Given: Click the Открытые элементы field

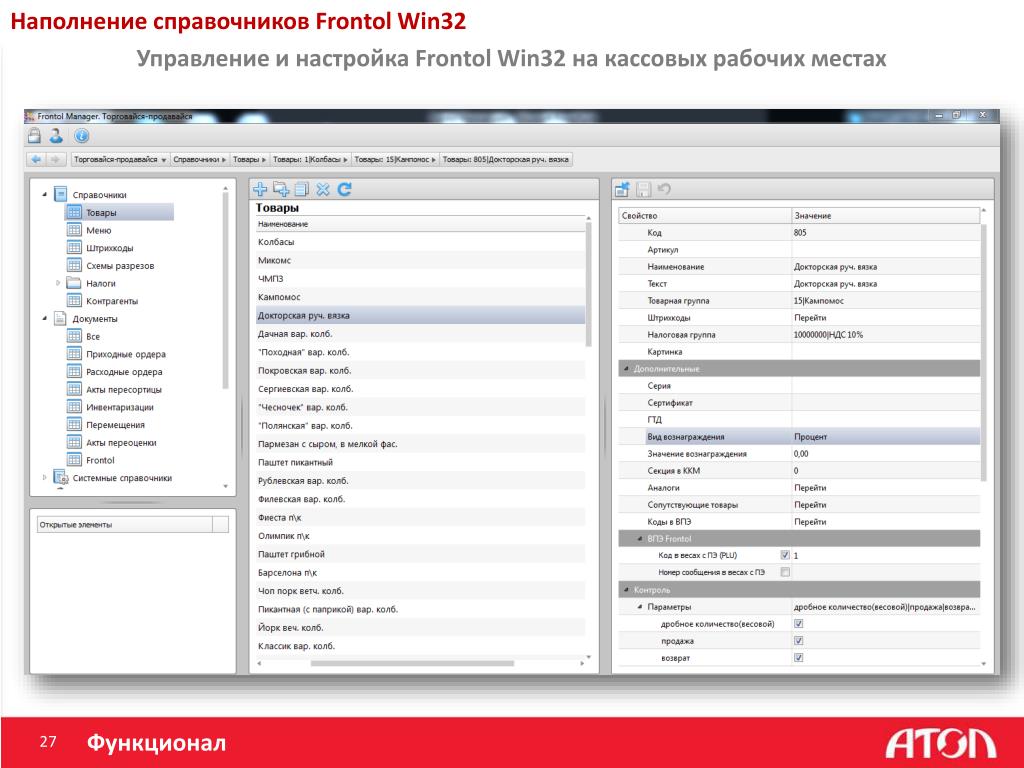Looking at the screenshot, I should (x=133, y=524).
